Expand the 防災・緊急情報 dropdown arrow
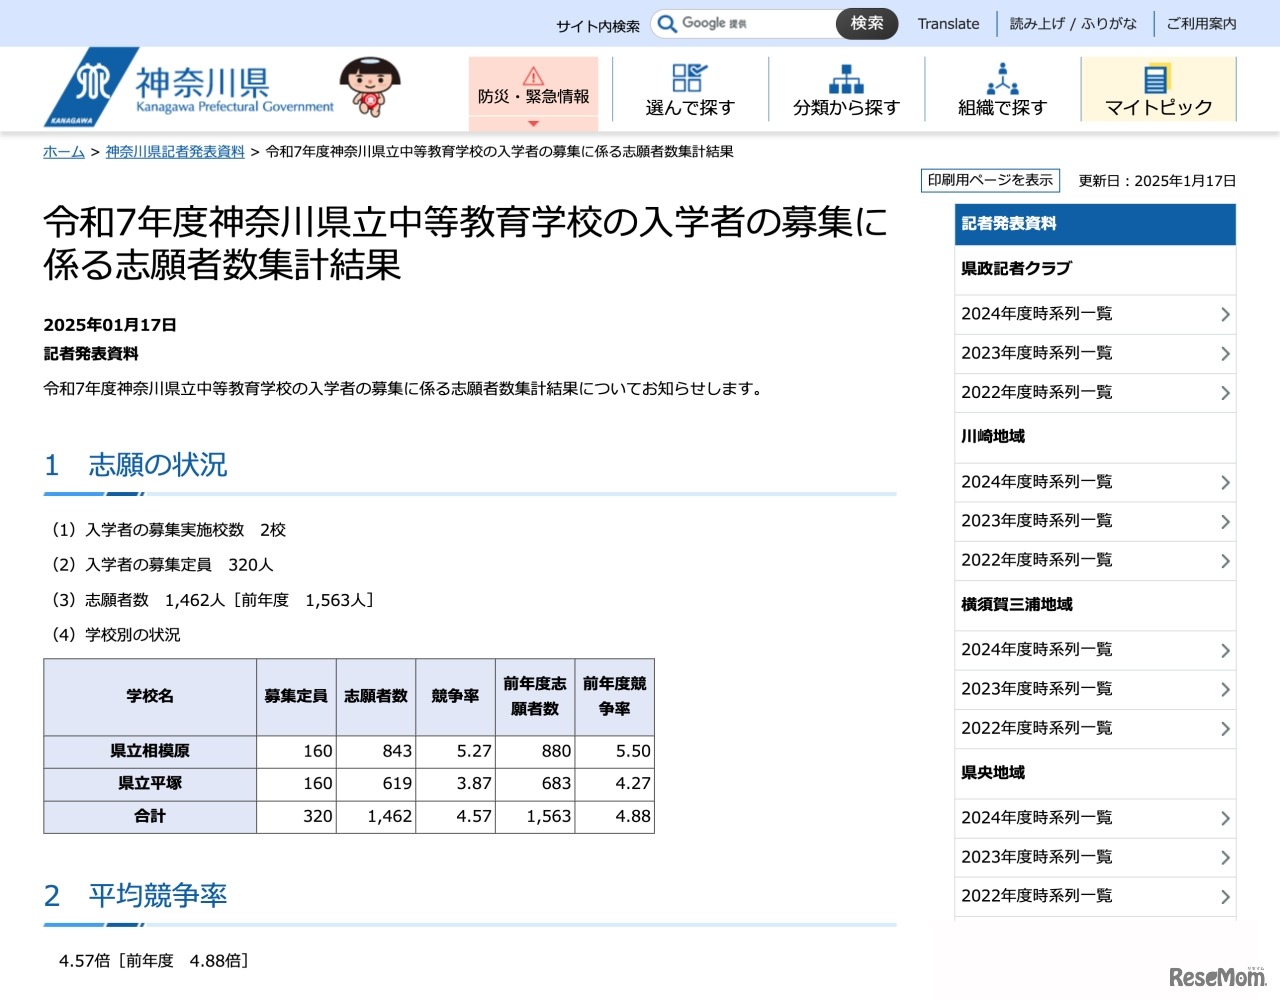Viewport: 1280px width, 1000px height. click(x=533, y=123)
